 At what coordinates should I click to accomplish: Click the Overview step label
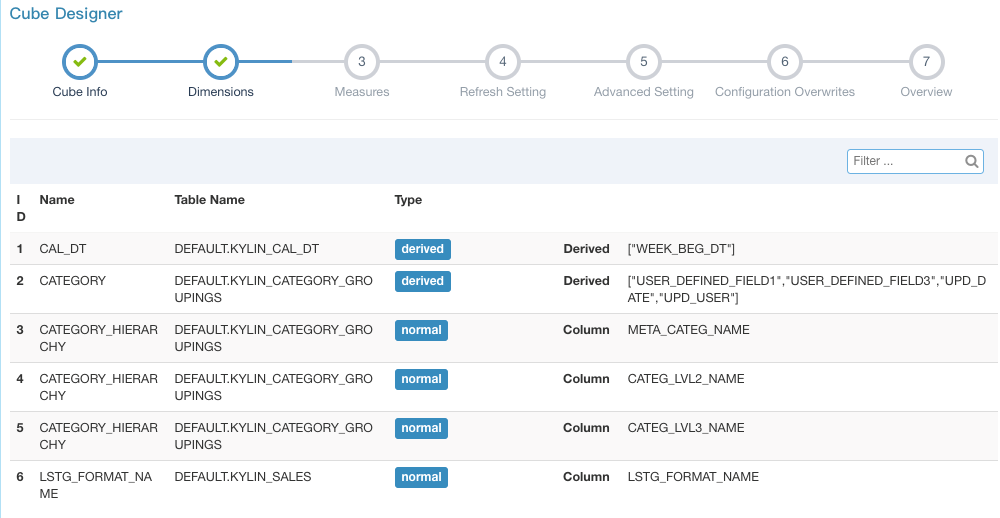pyautogui.click(x=926, y=92)
